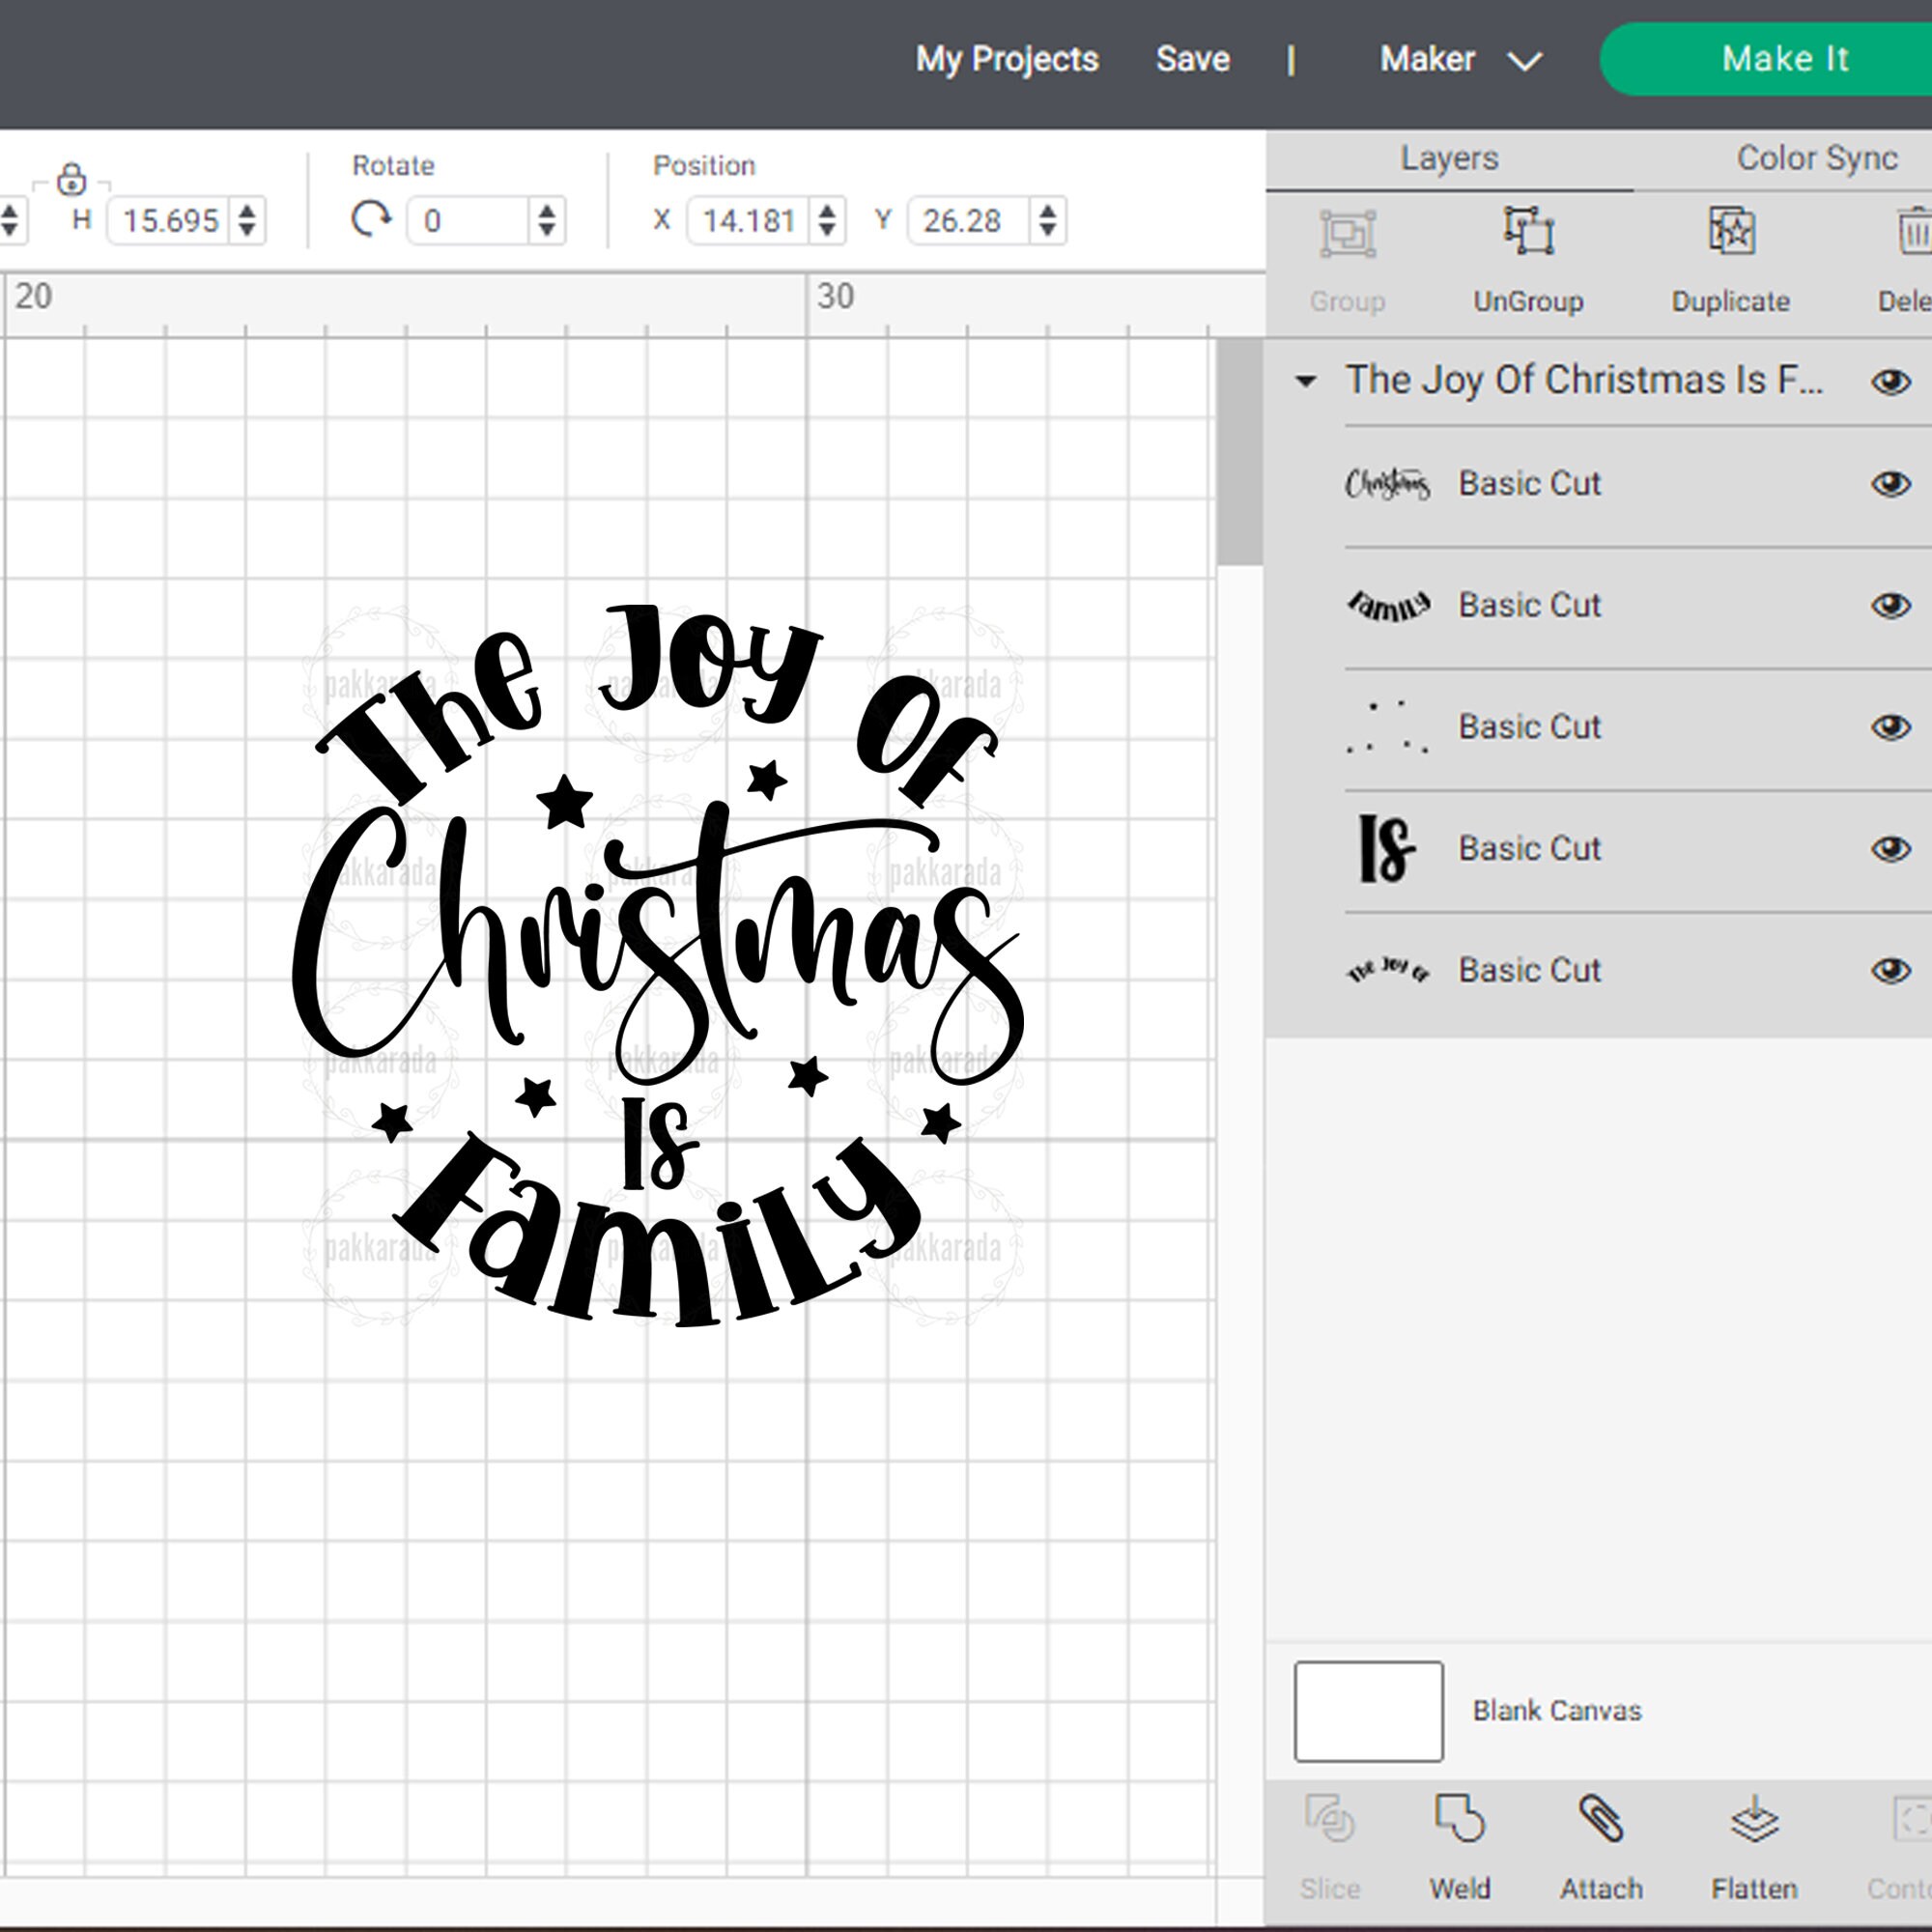Click the canvas vertical scrollbar thumb
The width and height of the screenshot is (1932, 1932).
pos(1240,452)
